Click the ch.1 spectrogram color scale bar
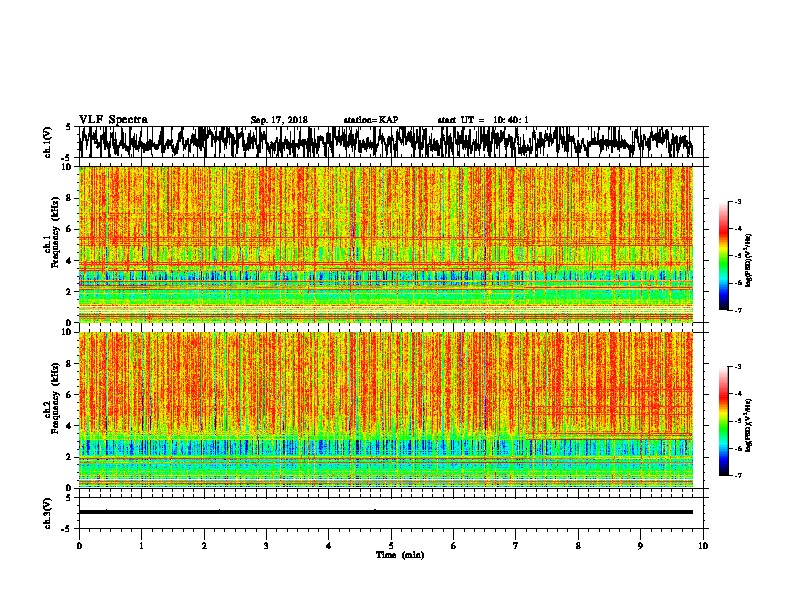 click(x=723, y=256)
